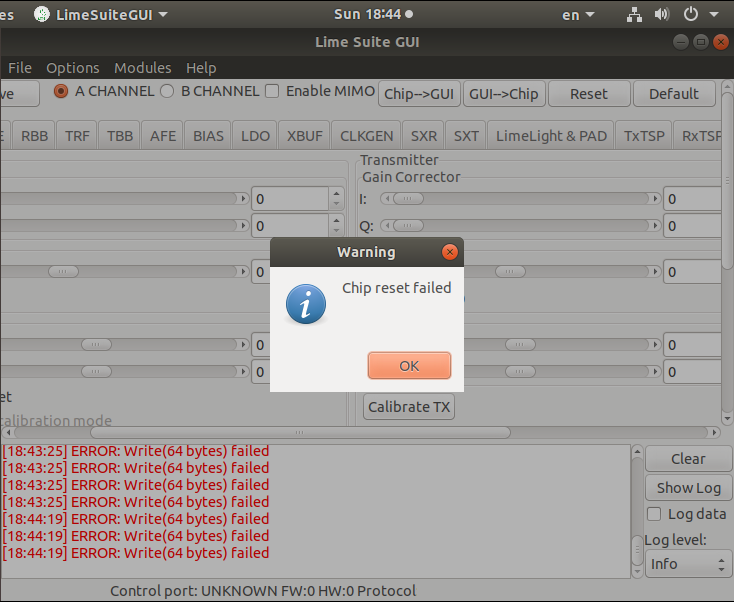This screenshot has height=602, width=734.
Task: Switch to the LimeLight & PAD tab
Action: point(551,136)
